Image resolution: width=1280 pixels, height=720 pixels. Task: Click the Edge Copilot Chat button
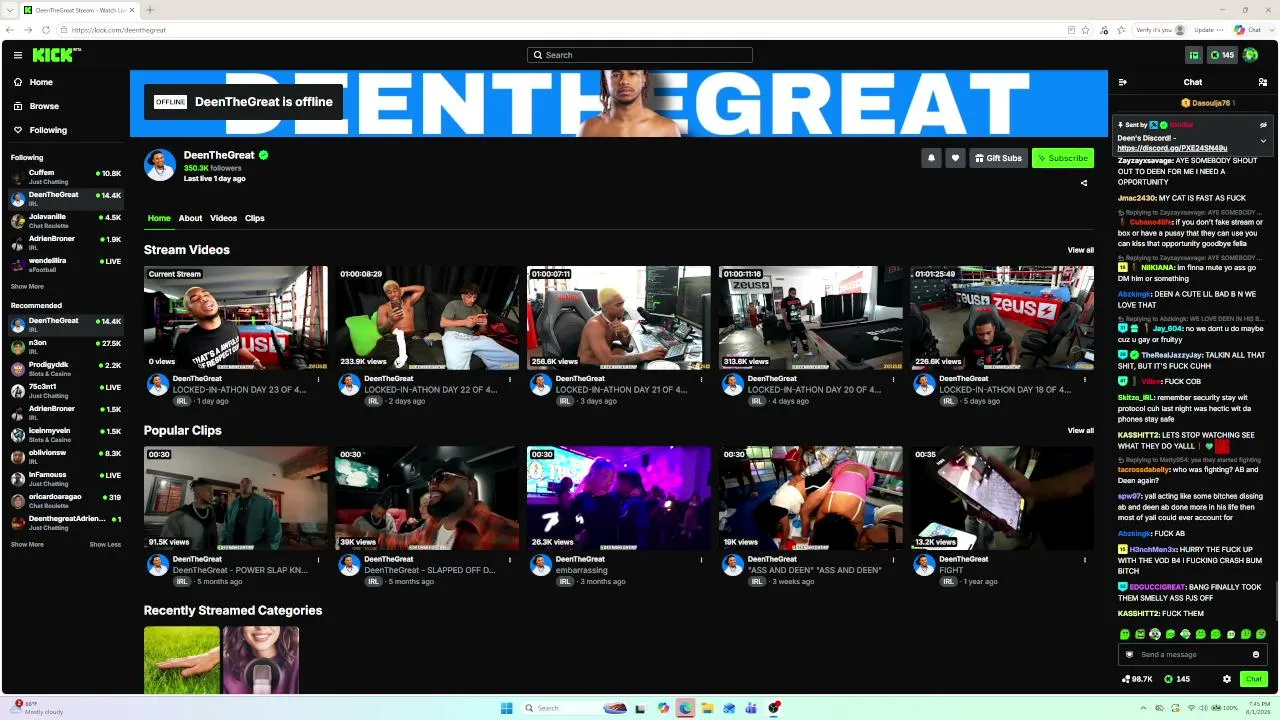pyautogui.click(x=1248, y=30)
